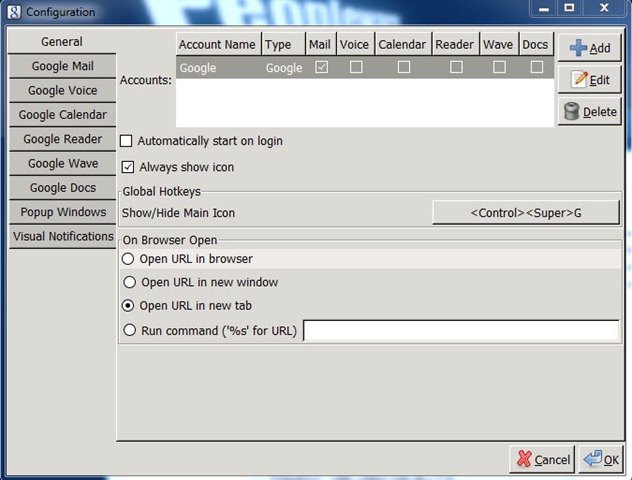Open the Google Calendar tab
Image resolution: width=632 pixels, height=480 pixels.
[x=62, y=114]
